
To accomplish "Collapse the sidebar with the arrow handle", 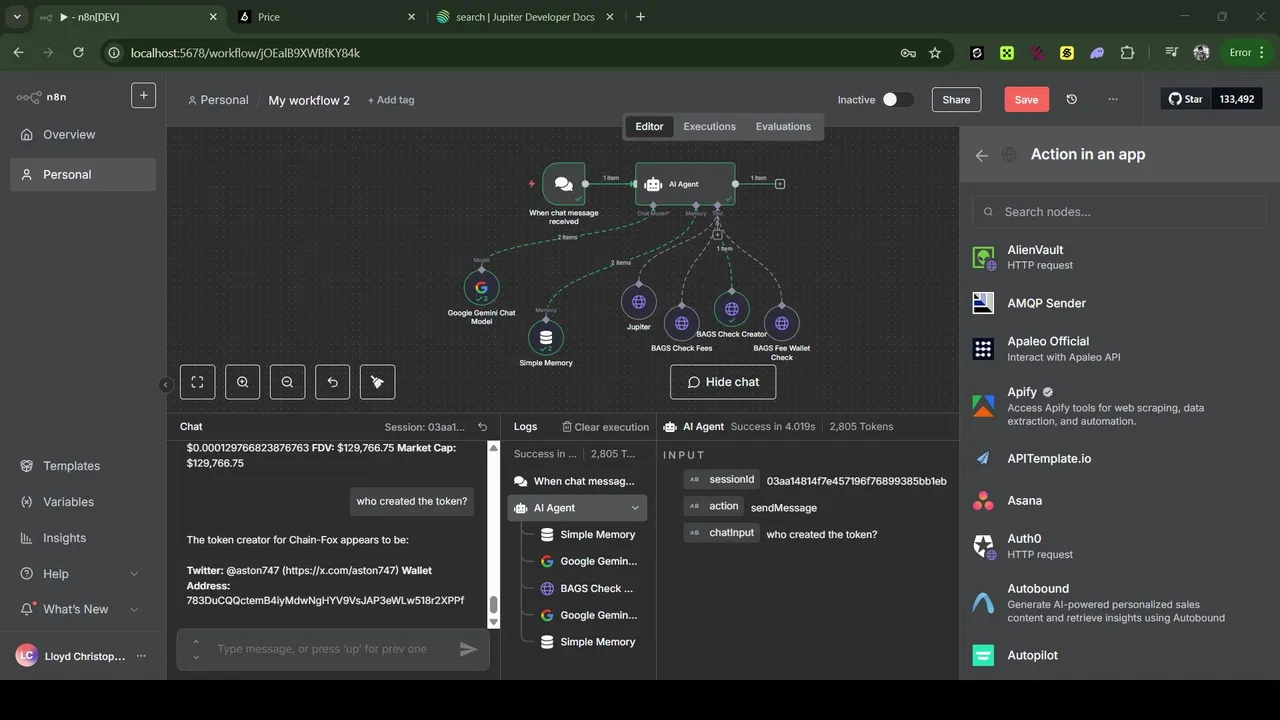I will (166, 384).
